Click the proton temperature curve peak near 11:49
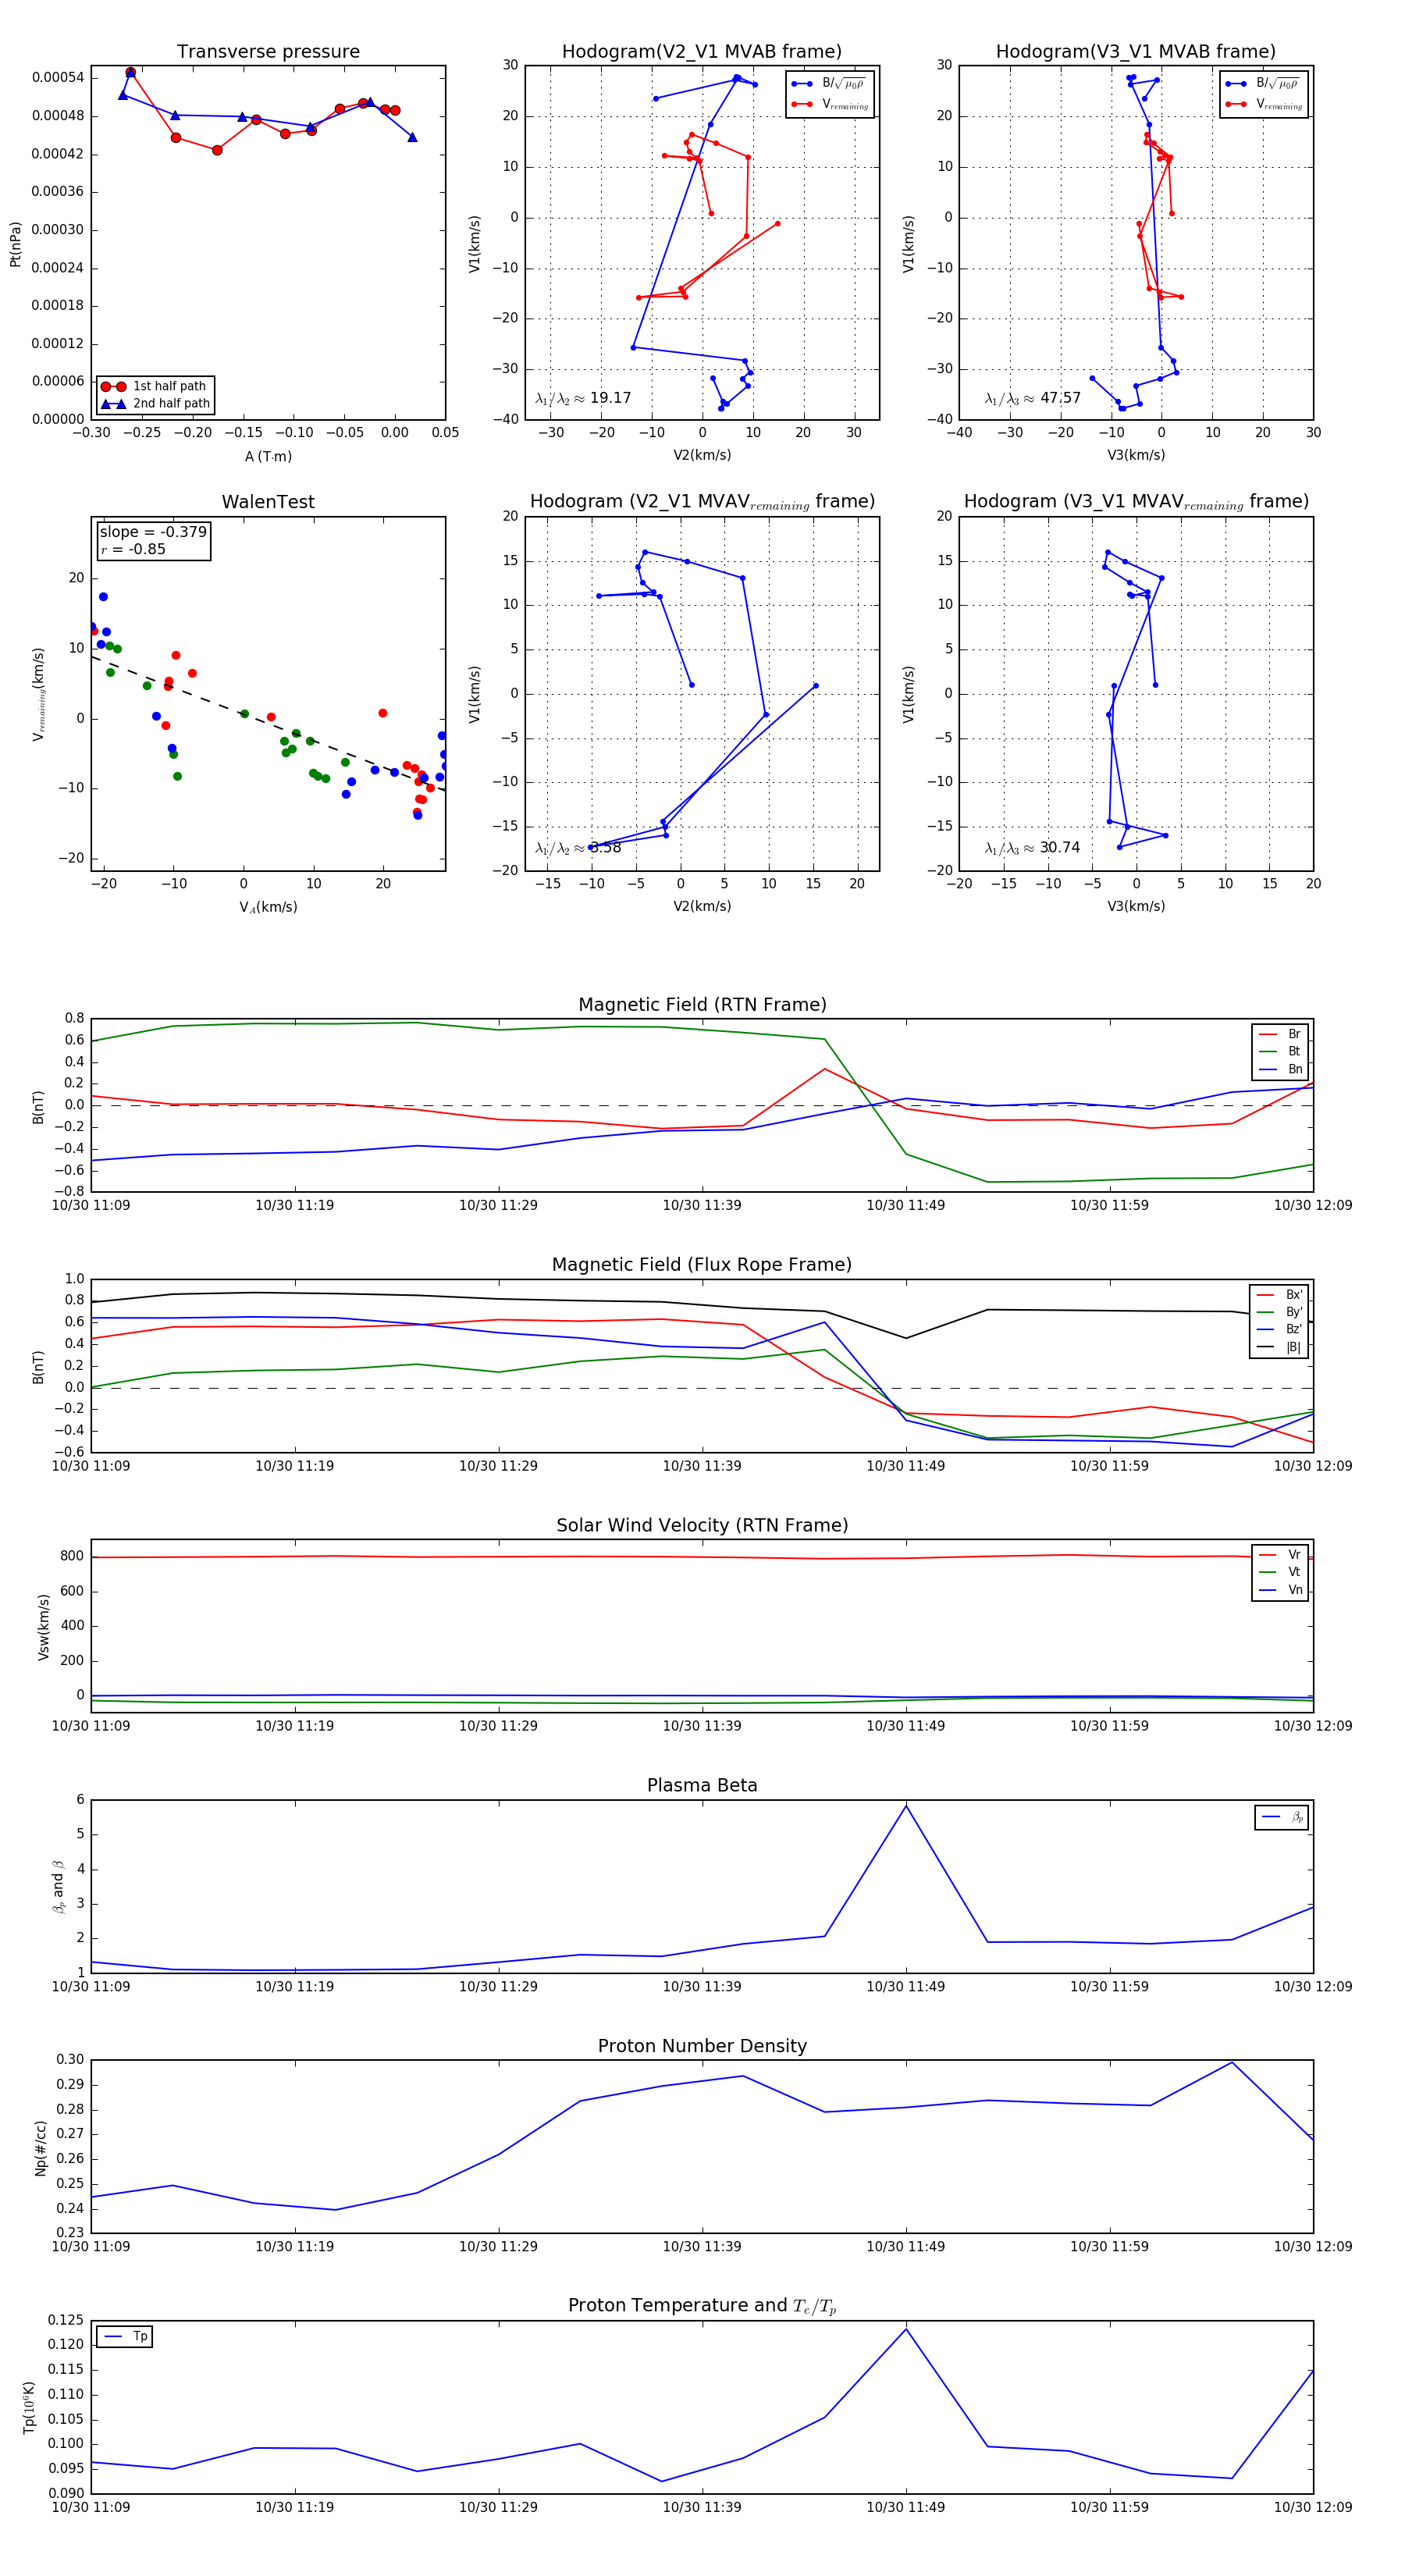Image resolution: width=1405 pixels, height=2576 pixels. [x=906, y=2330]
